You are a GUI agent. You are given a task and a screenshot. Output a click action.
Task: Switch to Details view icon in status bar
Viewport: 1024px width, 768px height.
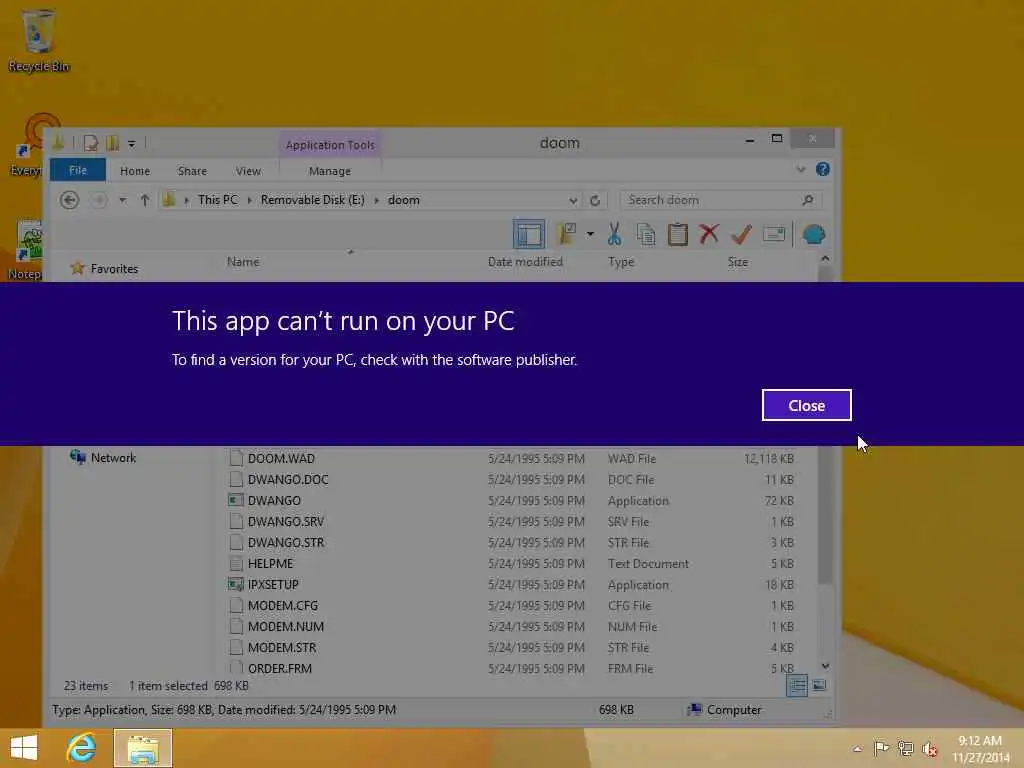797,686
